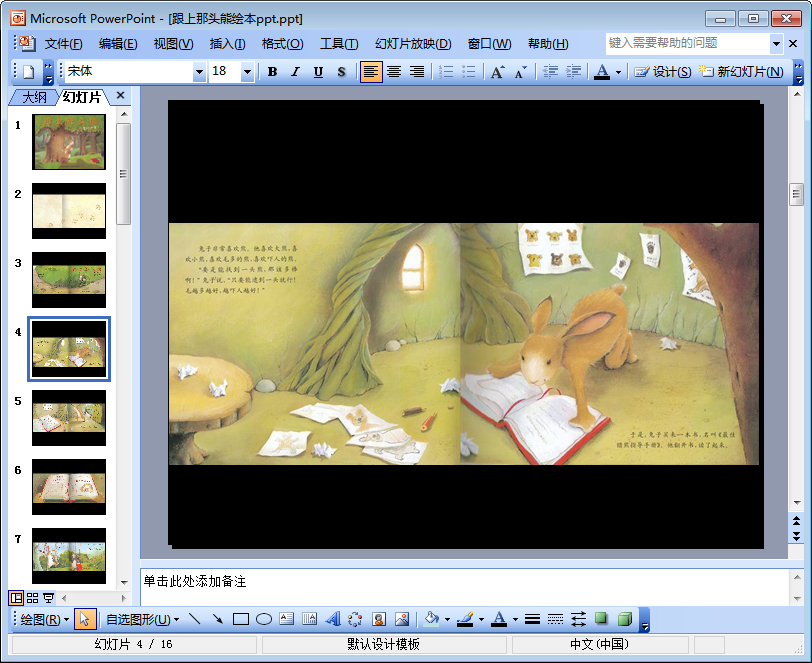
Task: Select the Arrow drawing tool
Action: 218,619
